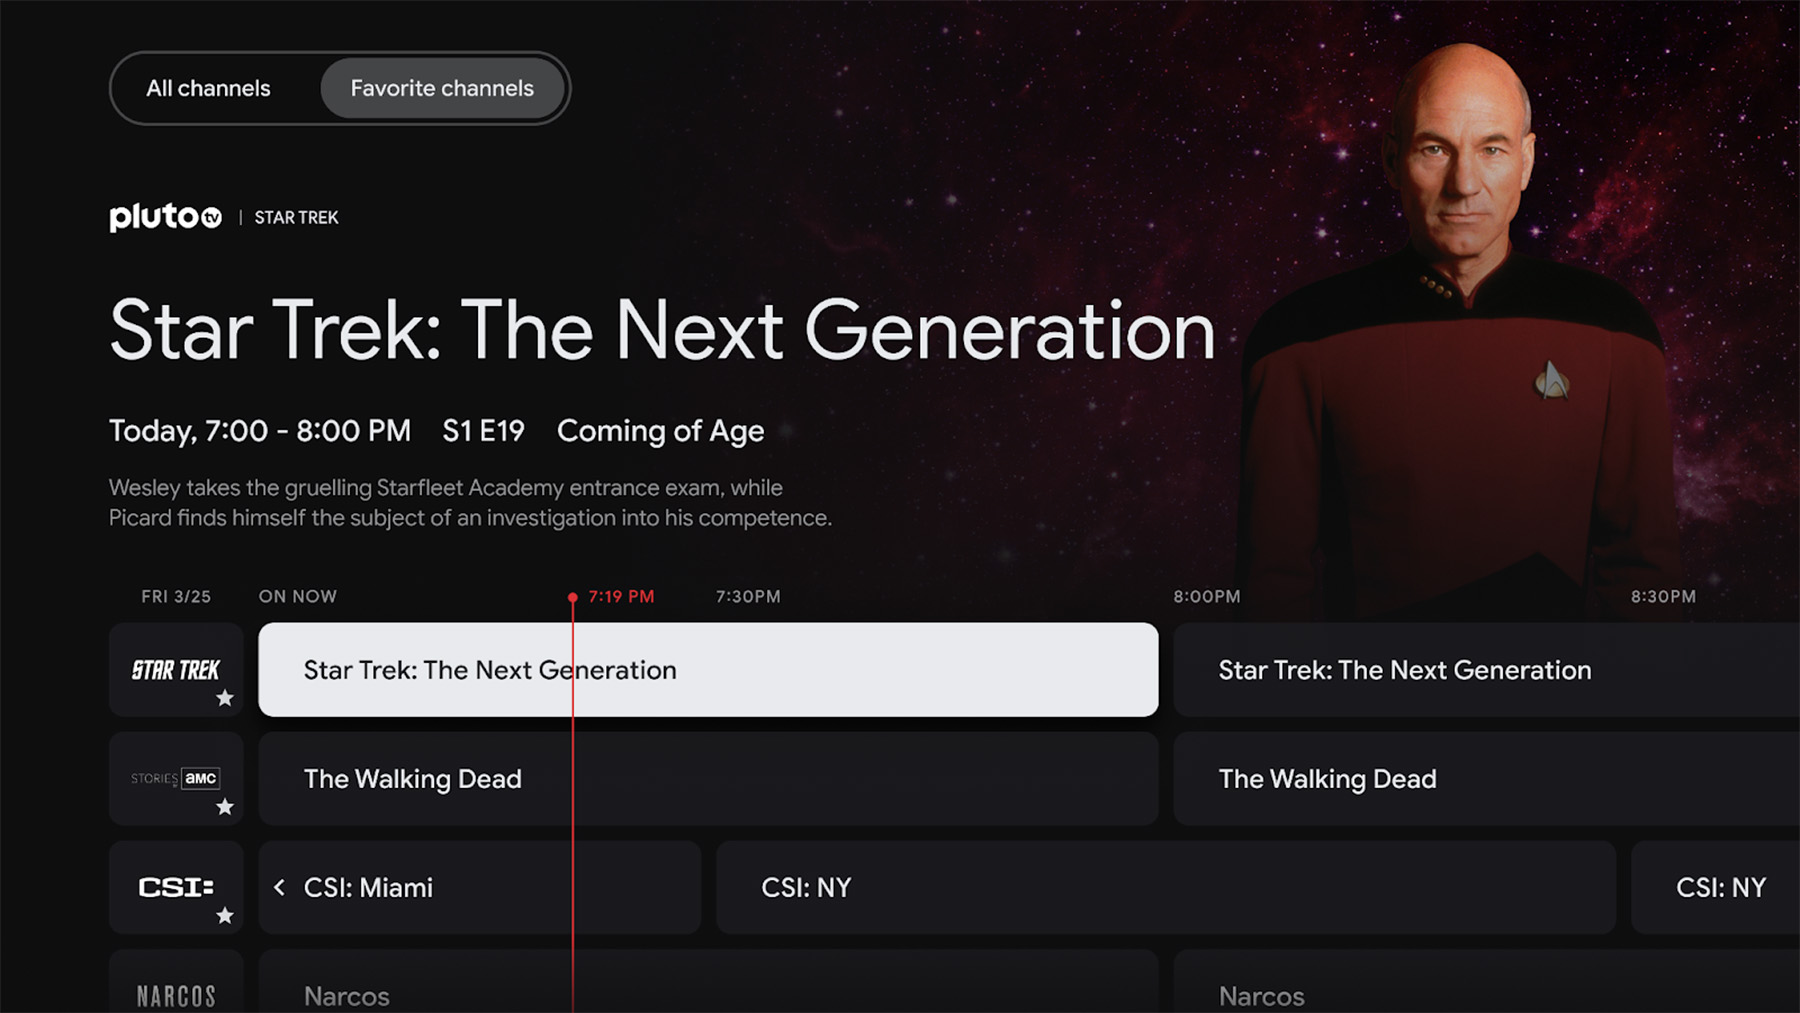
Task: Select the Narcos channel logo
Action: [176, 994]
